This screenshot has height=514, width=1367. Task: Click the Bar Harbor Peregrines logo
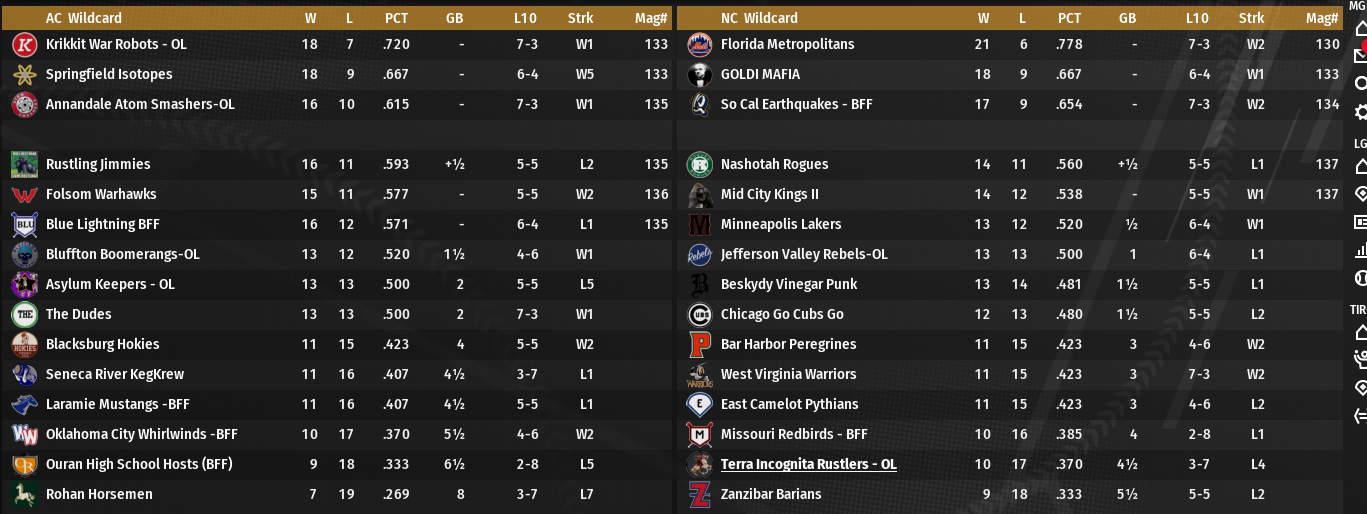click(x=699, y=345)
